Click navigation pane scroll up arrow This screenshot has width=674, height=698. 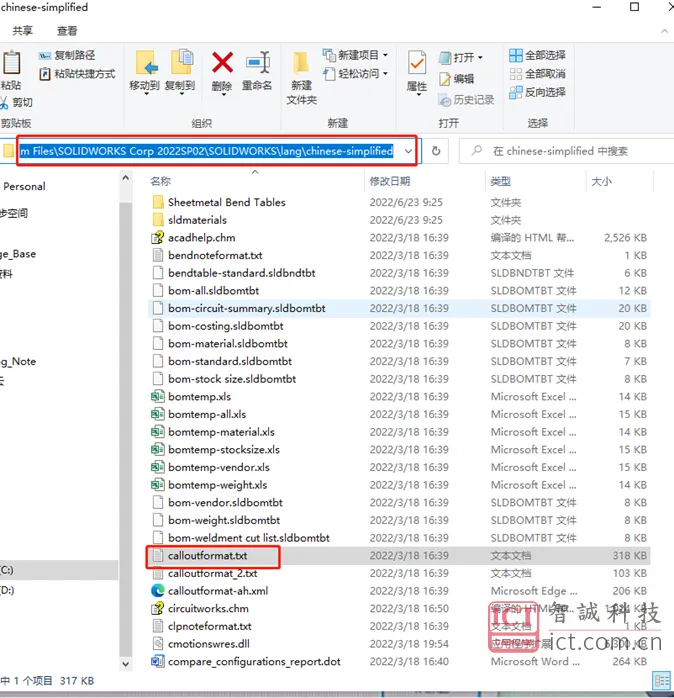tap(126, 178)
